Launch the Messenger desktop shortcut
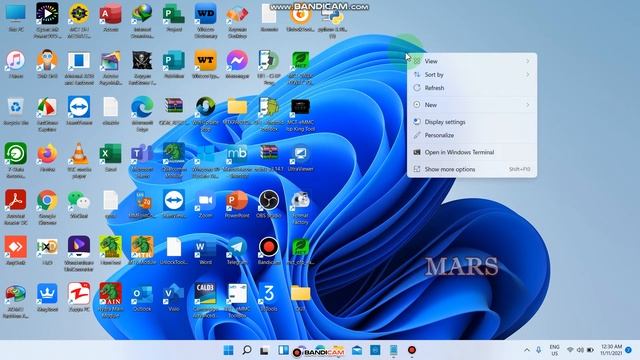The image size is (640, 360). tap(237, 64)
